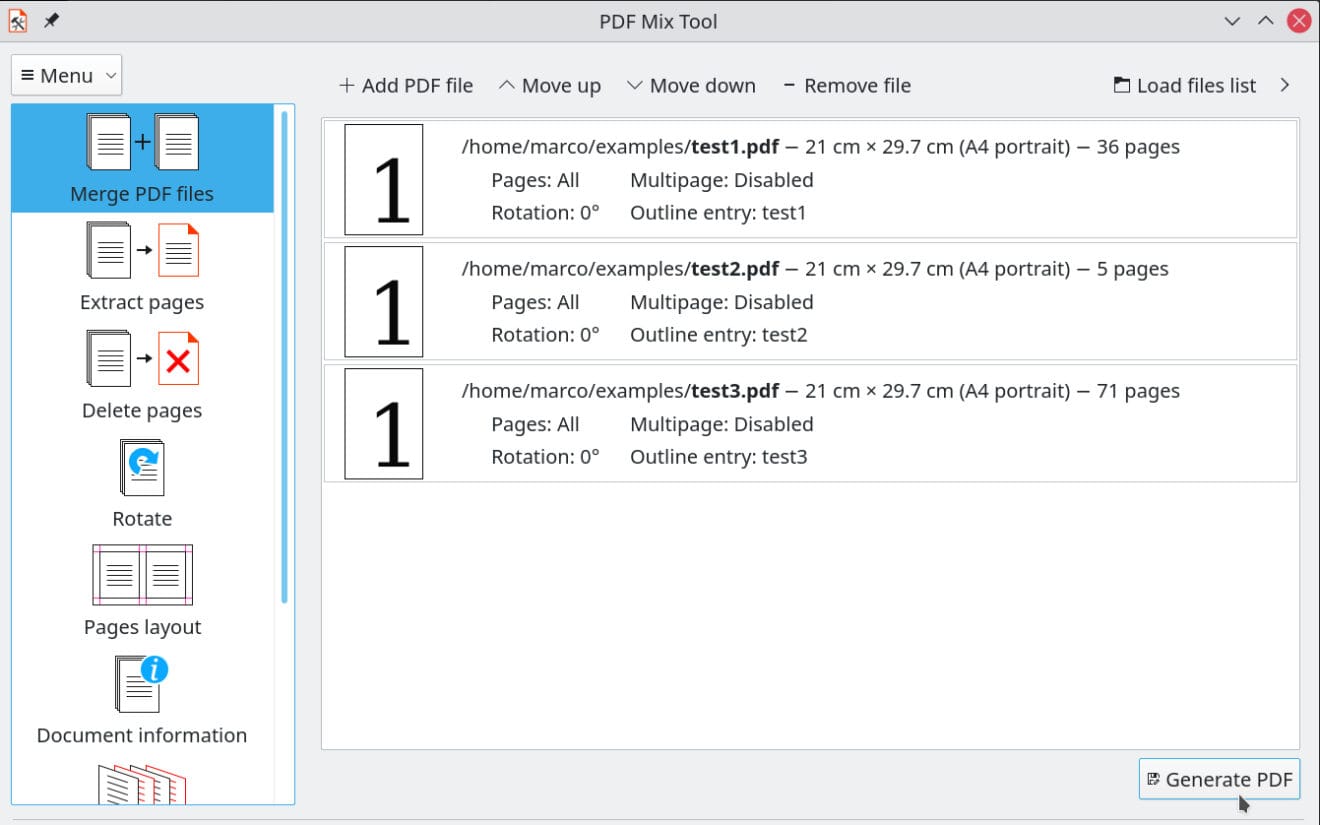Move up the selected PDF file
1320x825 pixels.
[549, 85]
